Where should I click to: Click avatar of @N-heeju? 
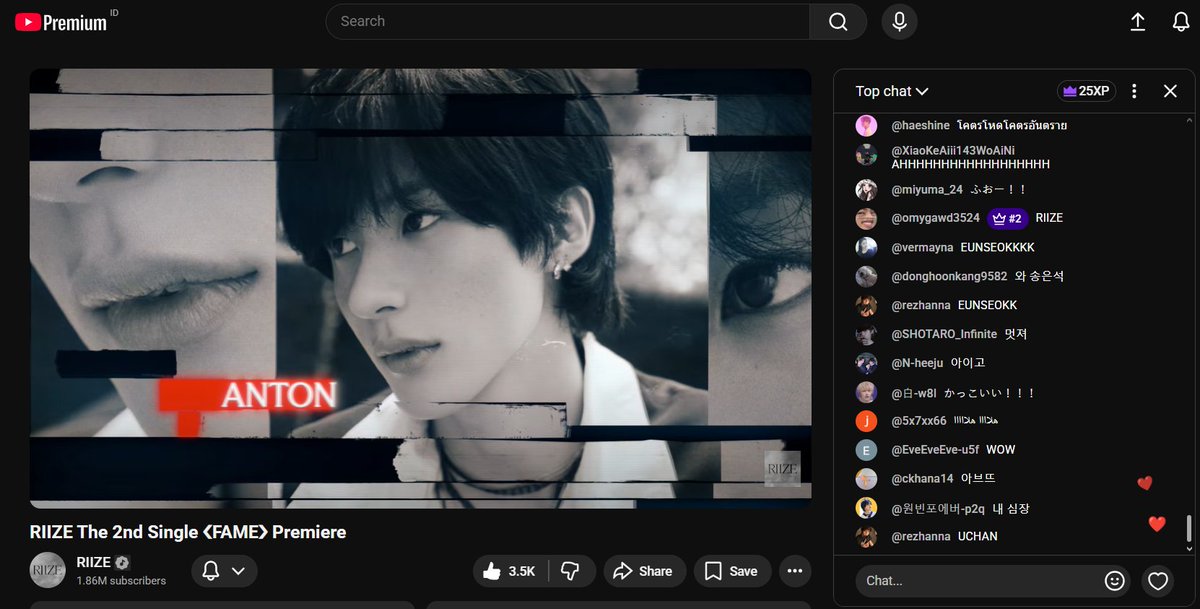tap(866, 363)
